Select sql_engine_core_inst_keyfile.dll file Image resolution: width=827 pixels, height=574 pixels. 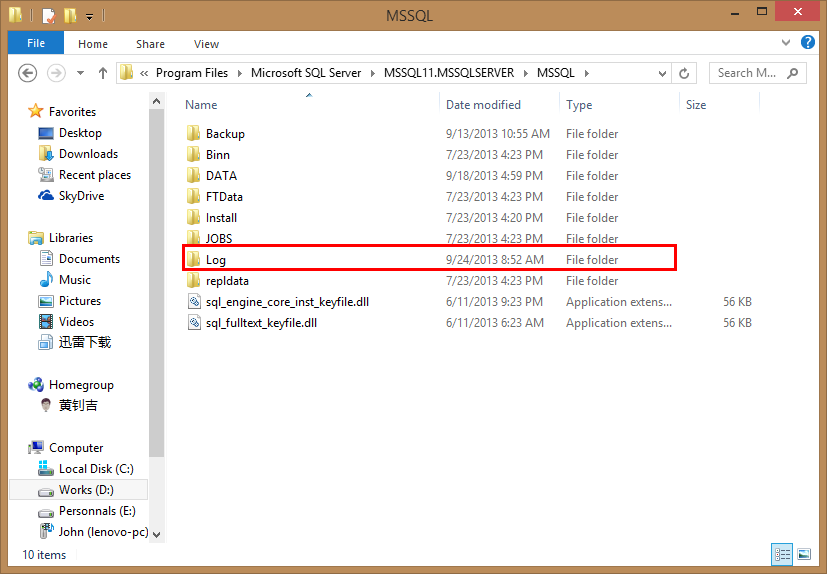287,302
